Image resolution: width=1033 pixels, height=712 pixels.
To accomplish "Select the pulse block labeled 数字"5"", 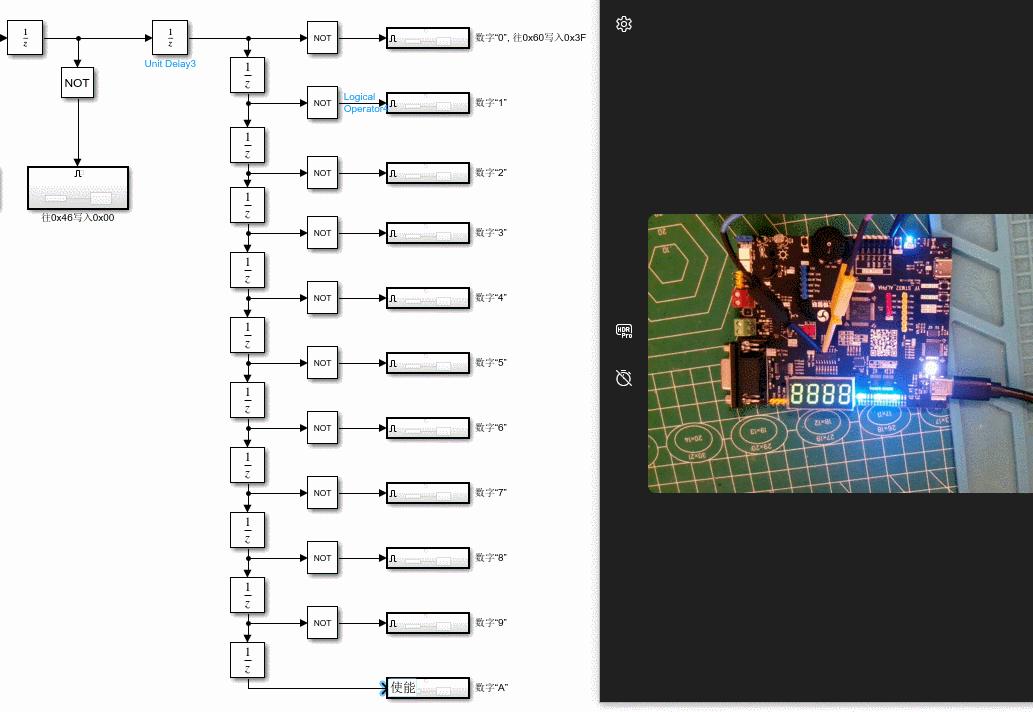I will click(427, 363).
